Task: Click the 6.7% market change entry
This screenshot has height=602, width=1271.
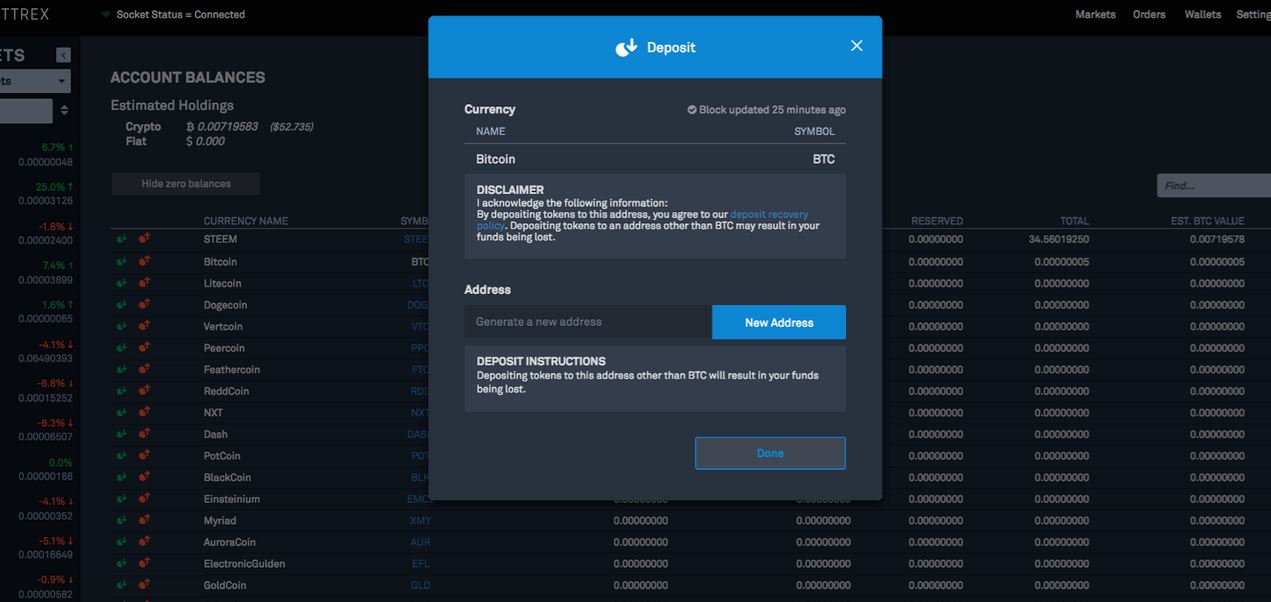Action: click(57, 147)
